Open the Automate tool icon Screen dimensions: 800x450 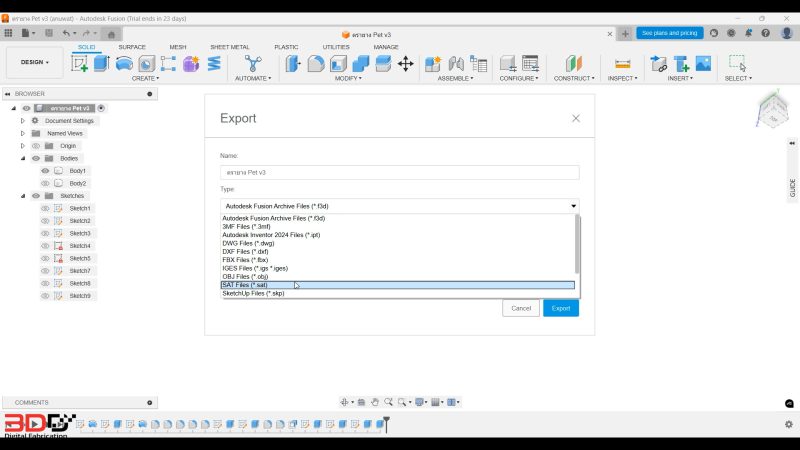[253, 64]
